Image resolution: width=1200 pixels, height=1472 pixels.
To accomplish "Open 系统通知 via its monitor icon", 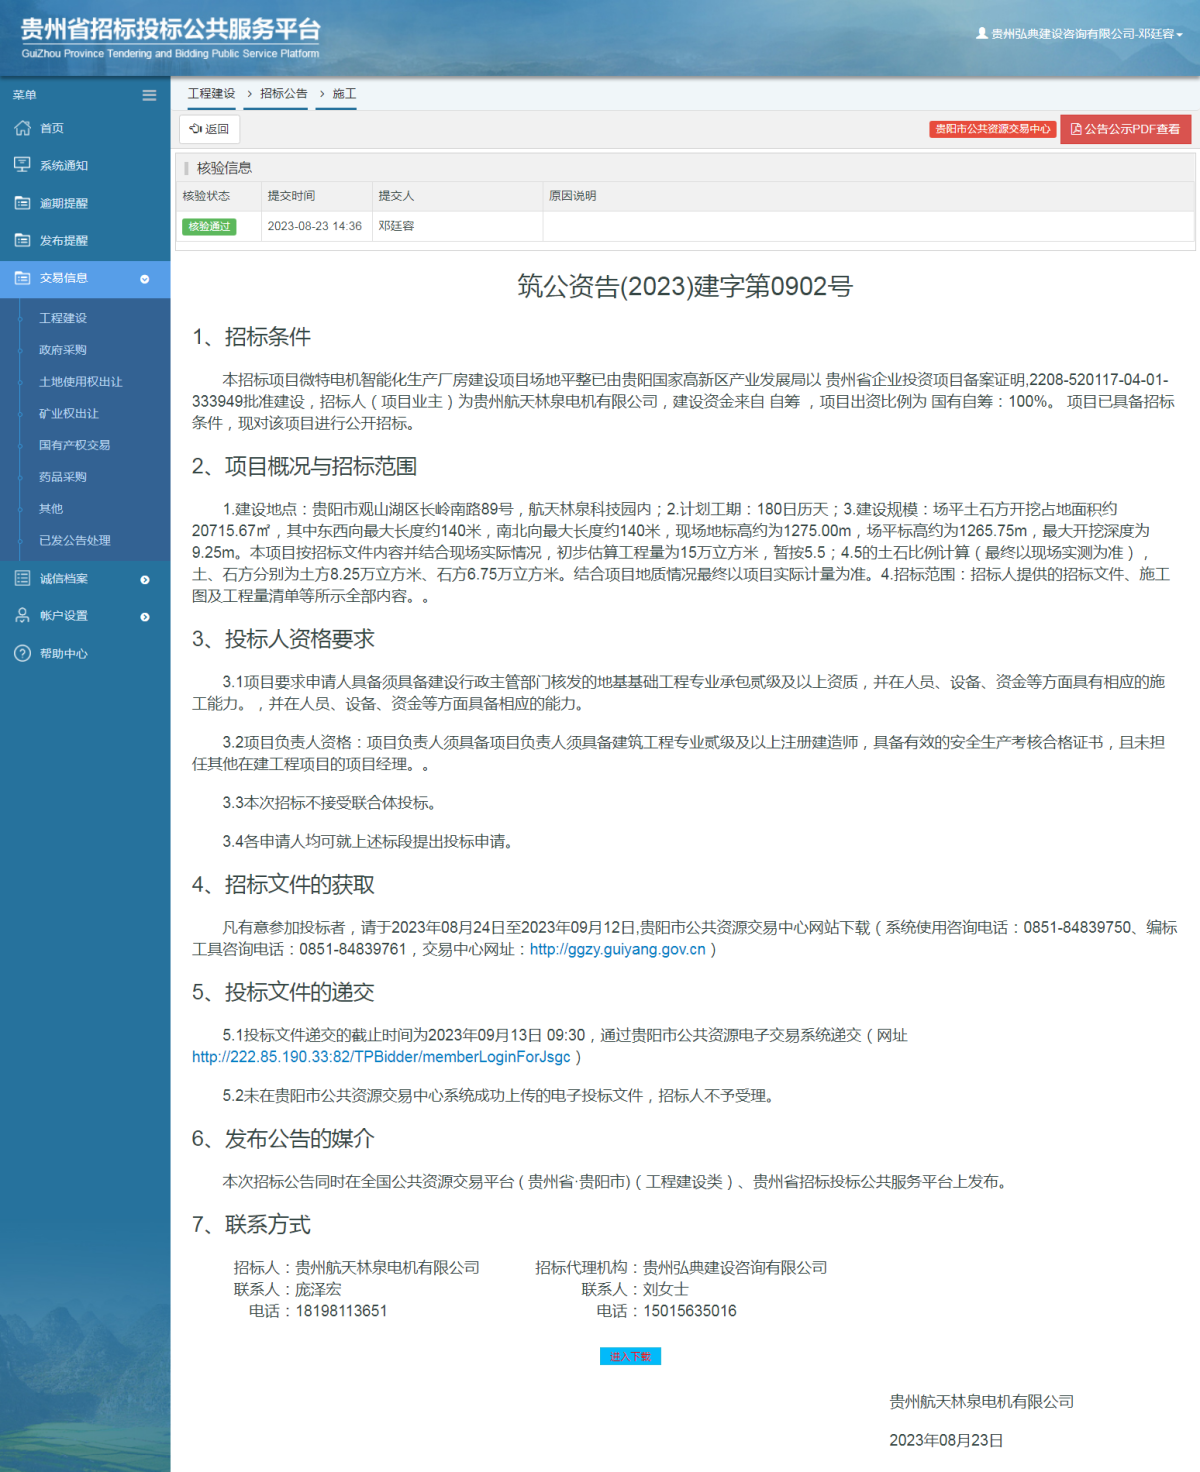I will [22, 164].
